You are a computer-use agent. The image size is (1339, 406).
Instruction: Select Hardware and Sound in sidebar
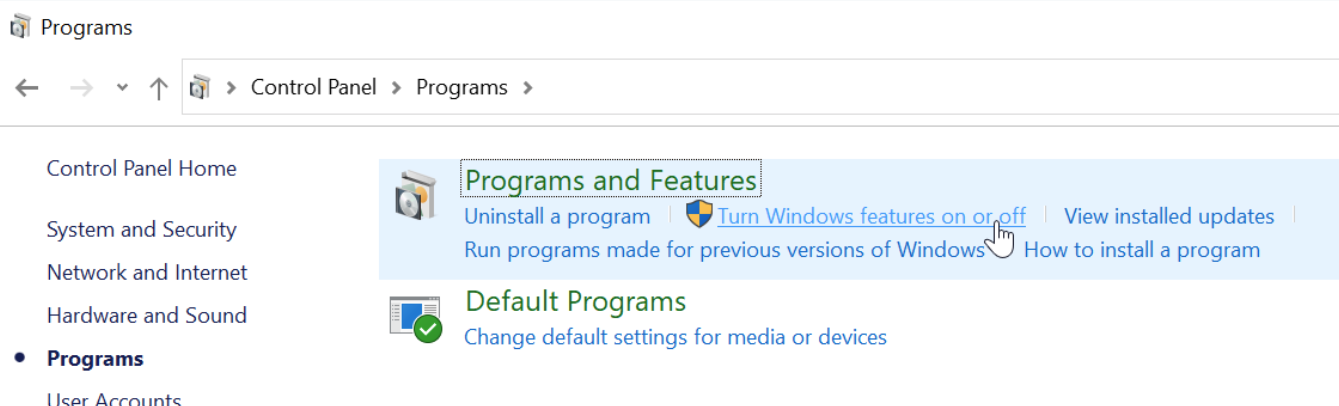146,315
